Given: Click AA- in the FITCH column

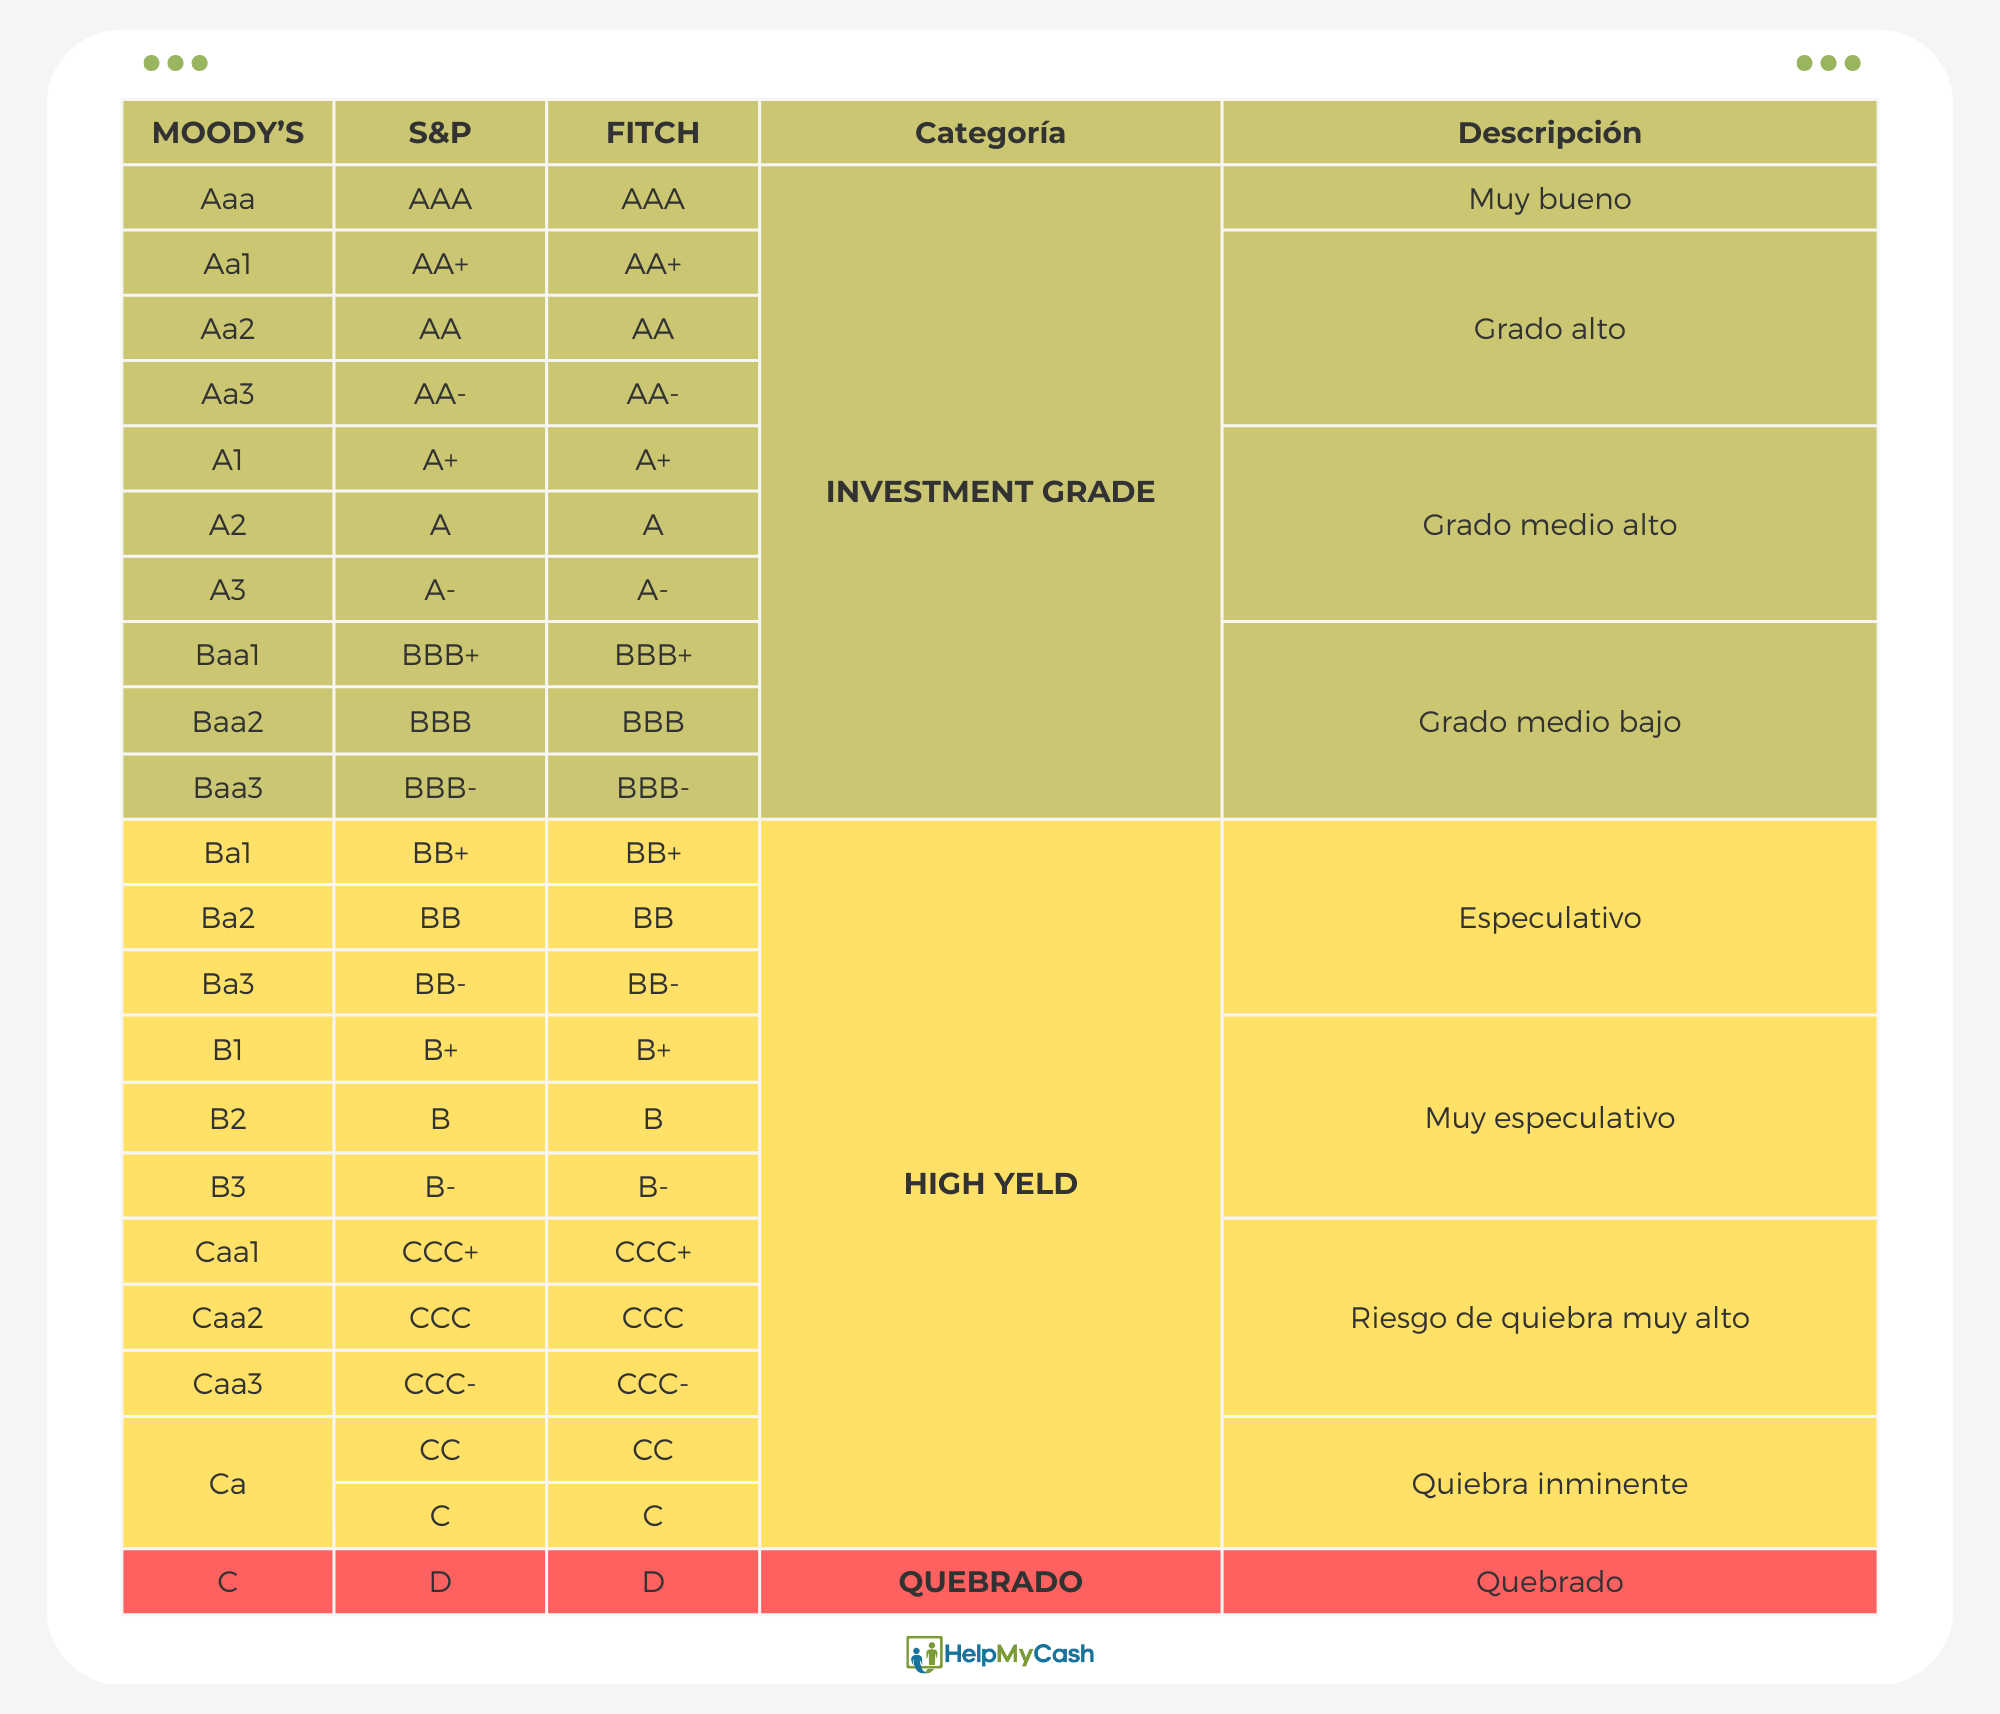Looking at the screenshot, I should tap(653, 393).
